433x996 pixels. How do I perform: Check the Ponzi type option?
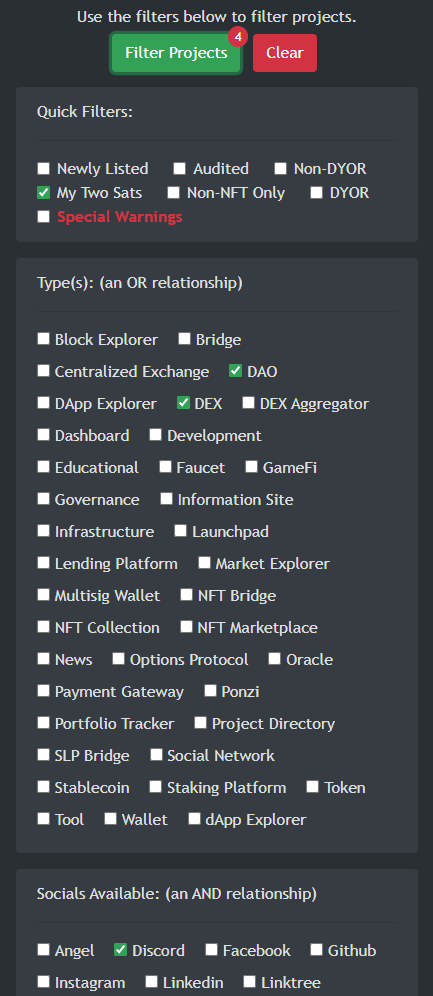(210, 690)
